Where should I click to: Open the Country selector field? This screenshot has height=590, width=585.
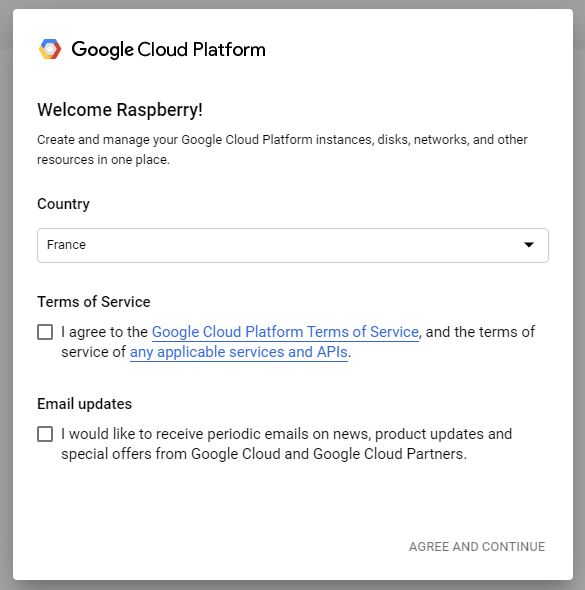click(293, 245)
